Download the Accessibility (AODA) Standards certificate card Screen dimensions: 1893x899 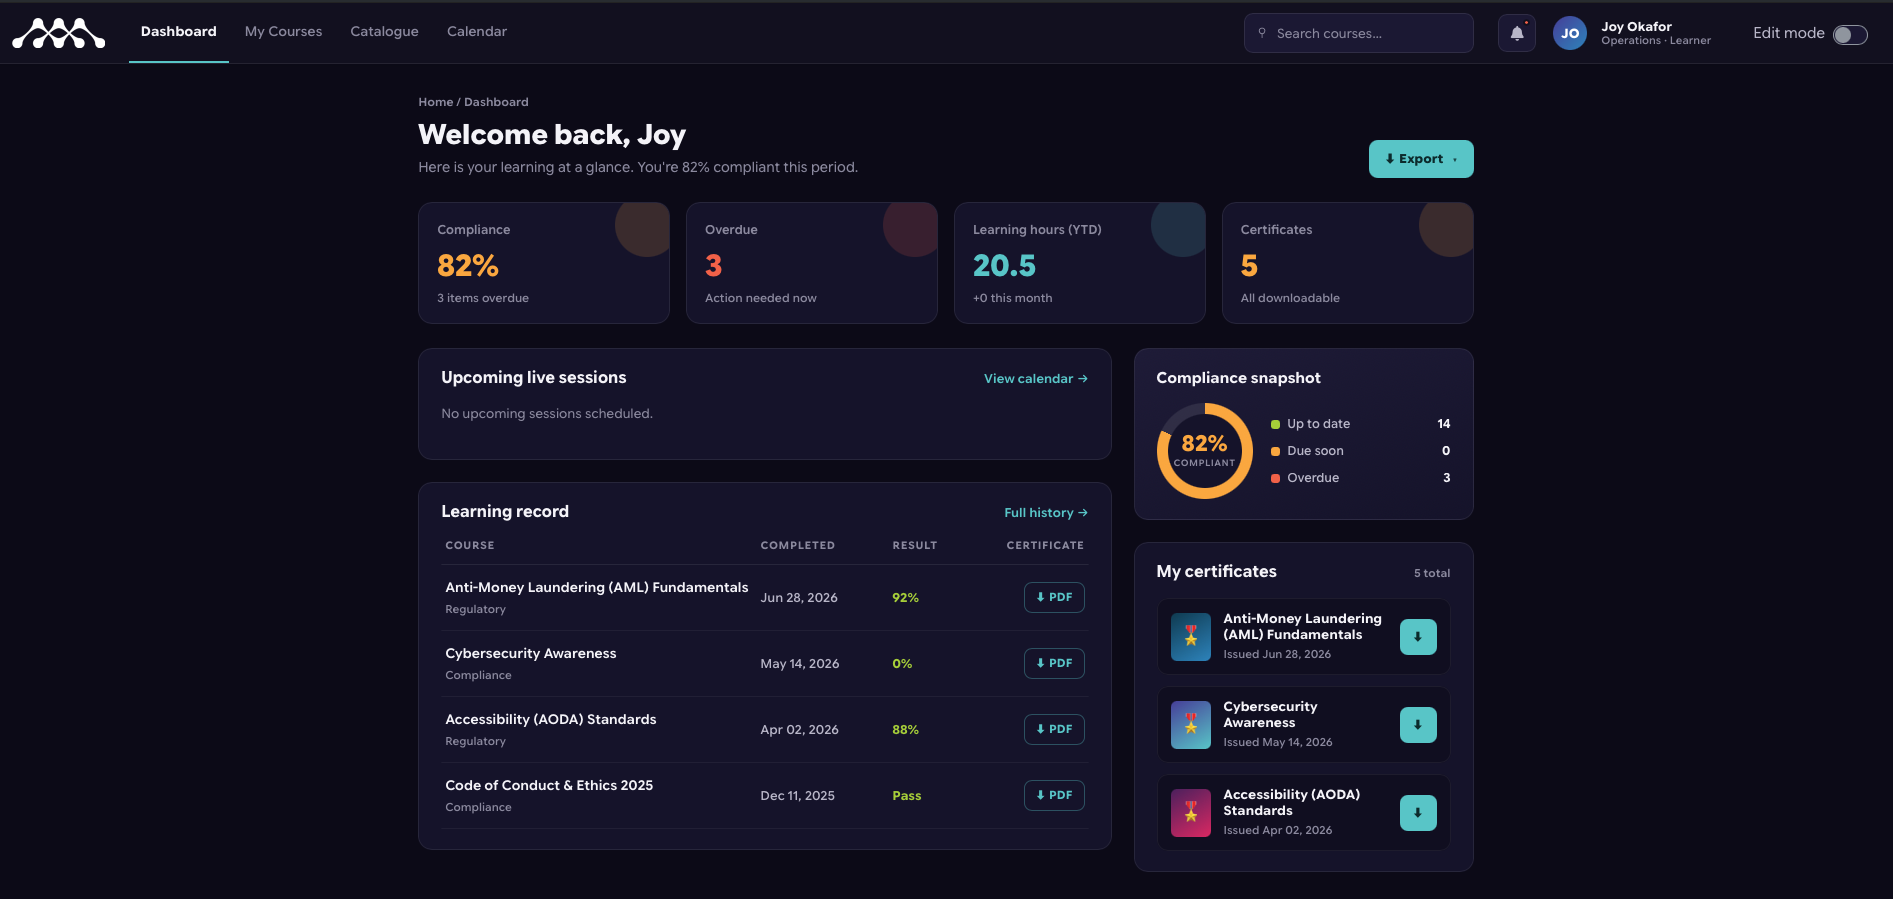(1418, 813)
